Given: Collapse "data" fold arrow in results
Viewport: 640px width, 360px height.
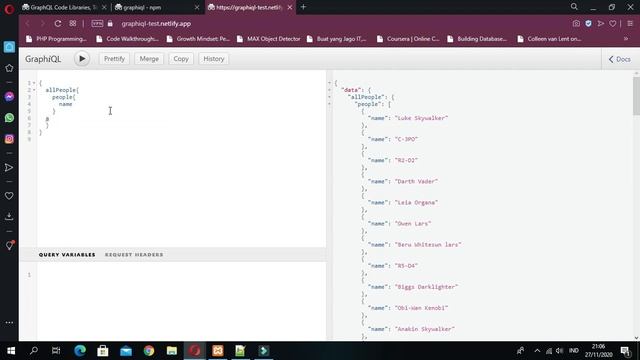Looking at the screenshot, I should coord(329,90).
